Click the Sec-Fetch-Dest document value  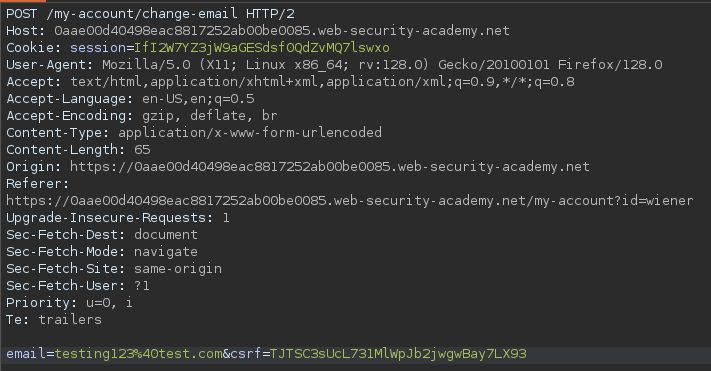click(166, 234)
